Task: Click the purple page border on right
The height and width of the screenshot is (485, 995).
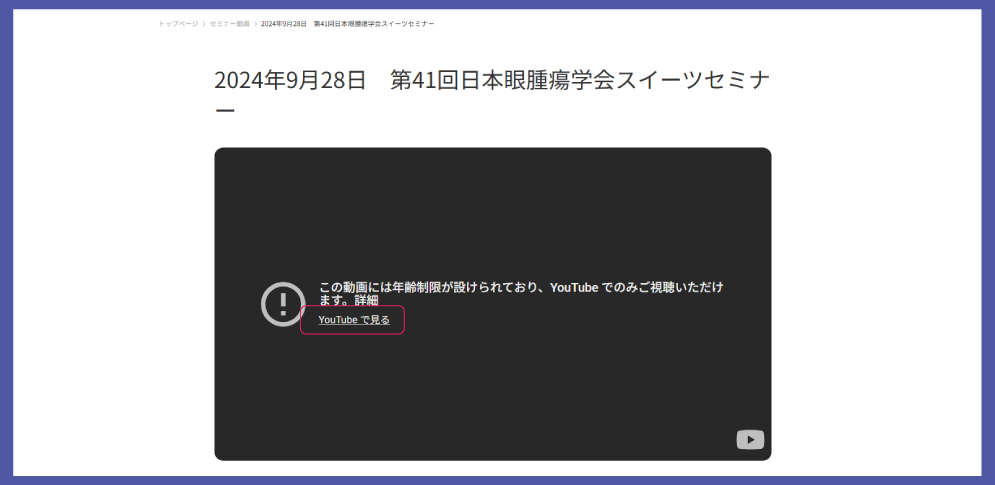Action: coord(988,242)
